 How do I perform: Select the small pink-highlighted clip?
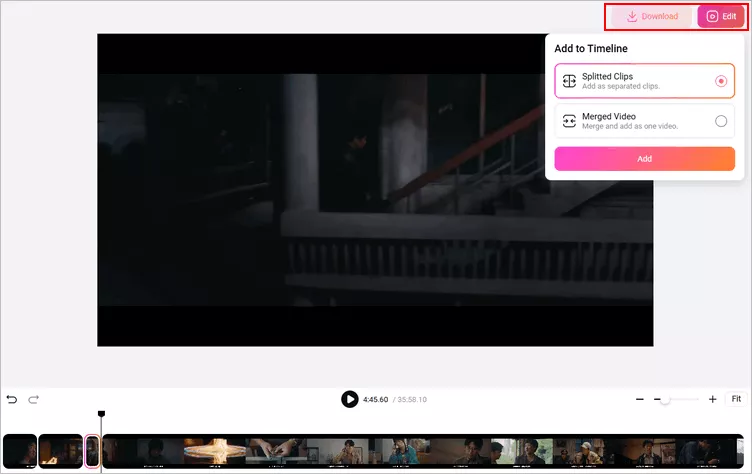pos(93,451)
